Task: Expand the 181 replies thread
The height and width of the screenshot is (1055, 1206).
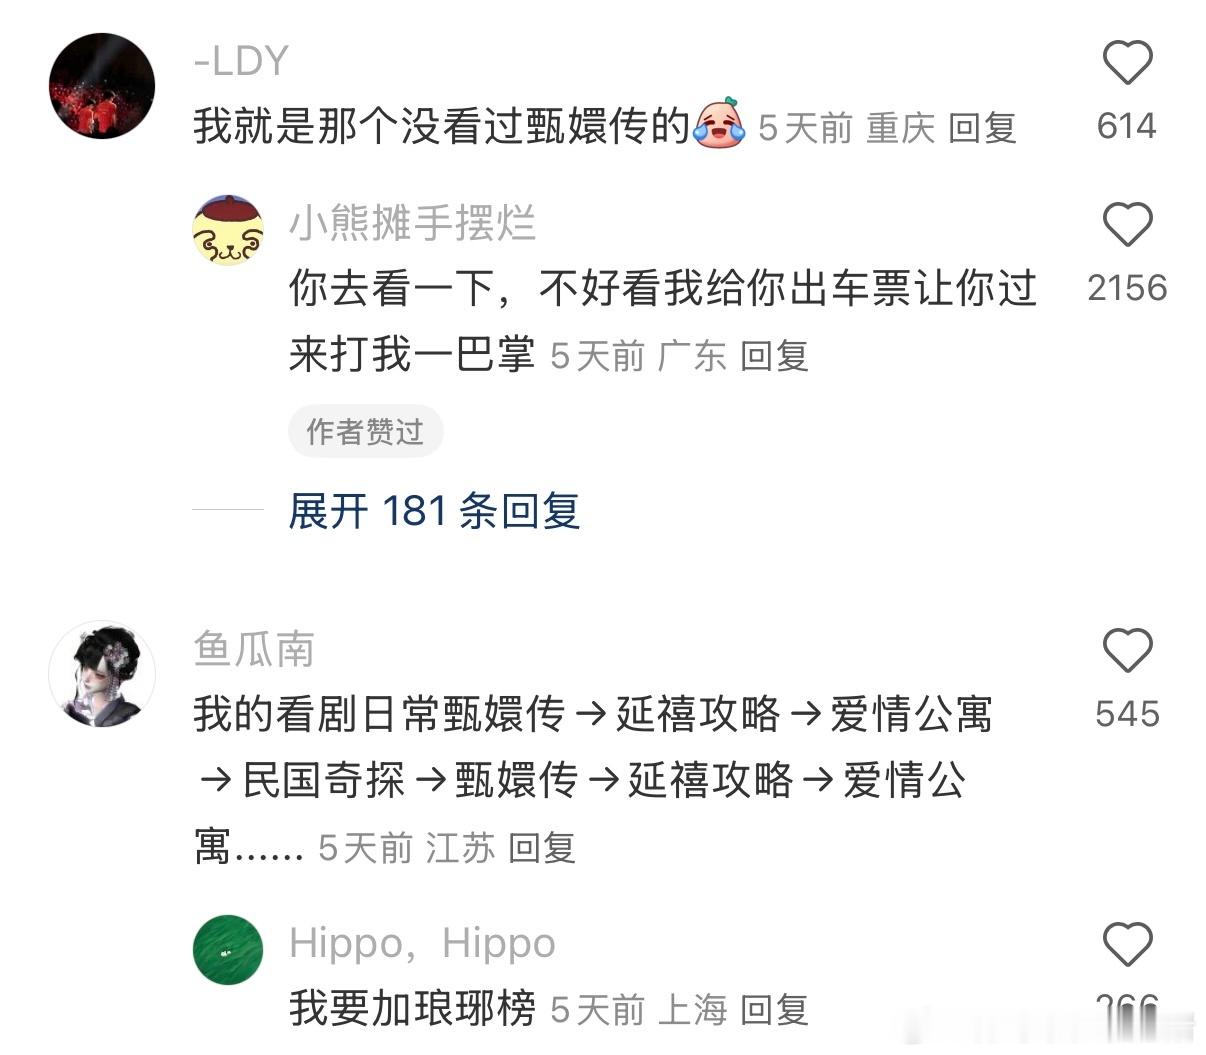Action: (x=434, y=511)
